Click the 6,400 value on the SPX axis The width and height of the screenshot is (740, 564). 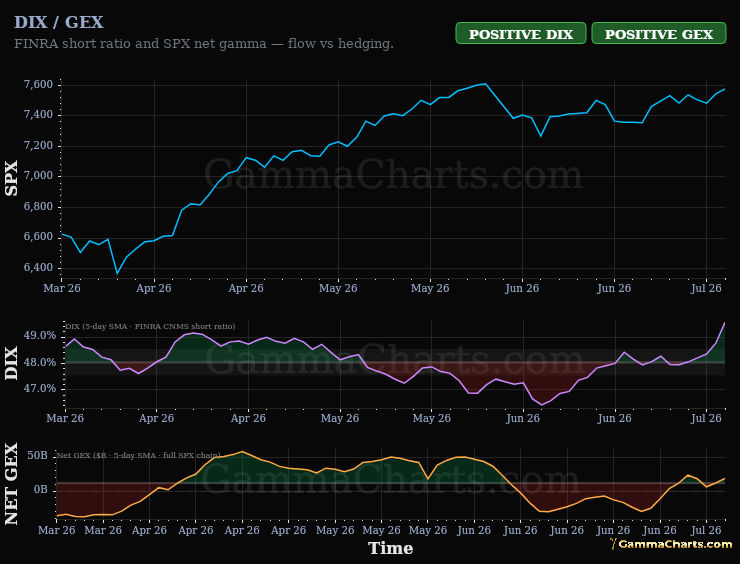click(38, 267)
